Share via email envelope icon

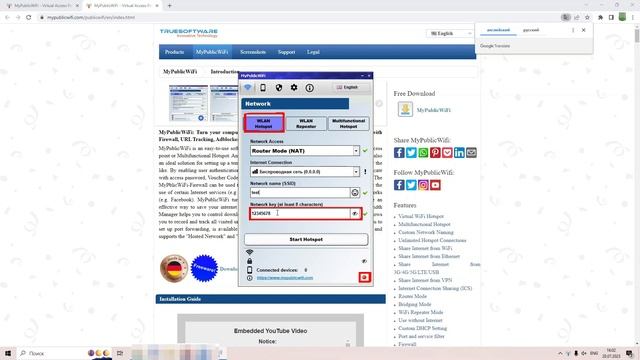pyautogui.click(x=471, y=153)
